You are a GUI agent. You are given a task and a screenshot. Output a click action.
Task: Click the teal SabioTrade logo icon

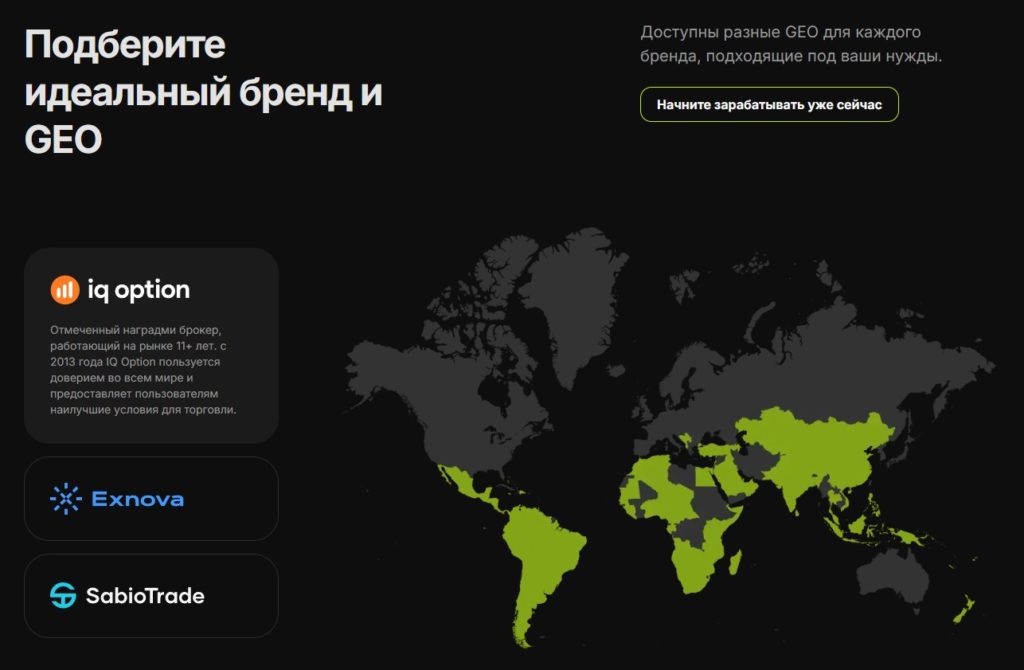(63, 596)
